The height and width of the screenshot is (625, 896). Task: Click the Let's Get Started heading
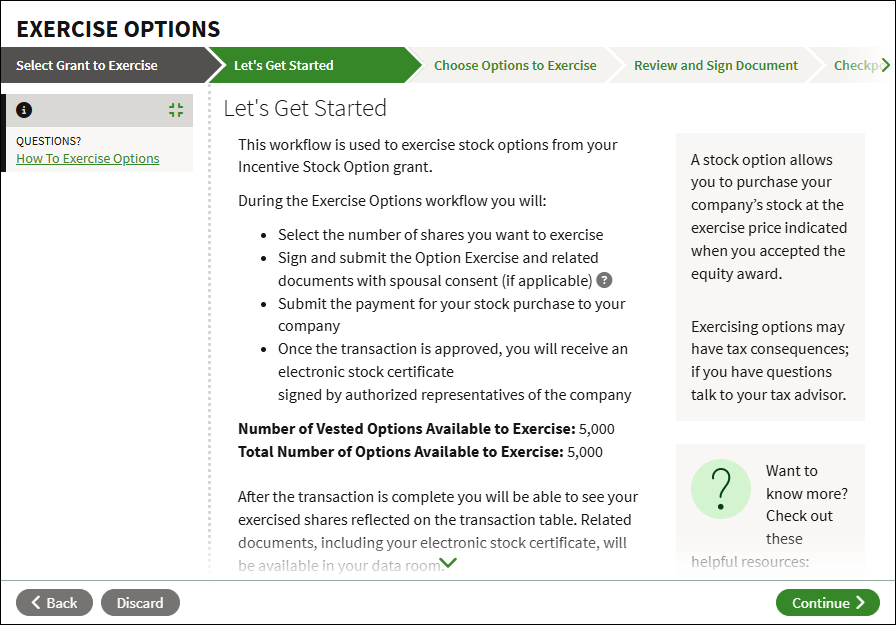click(x=305, y=108)
